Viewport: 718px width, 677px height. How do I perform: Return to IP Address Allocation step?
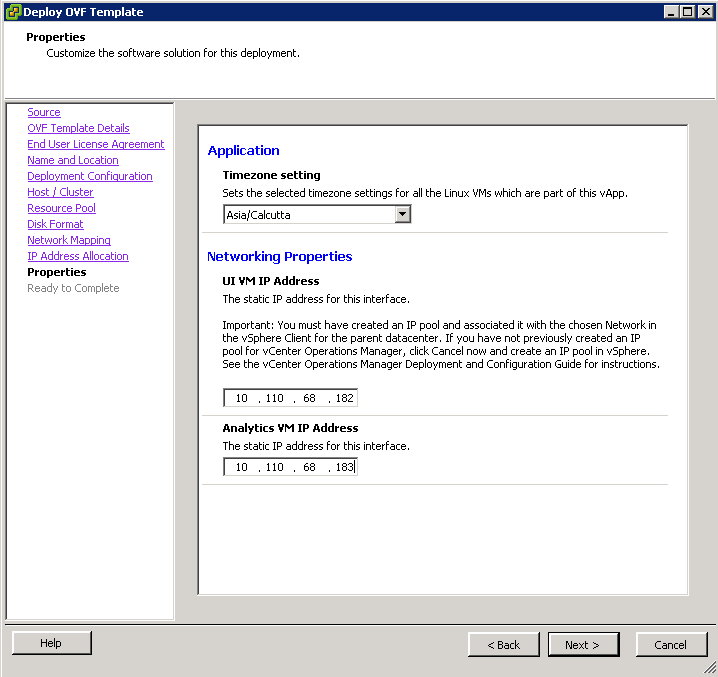[x=78, y=256]
